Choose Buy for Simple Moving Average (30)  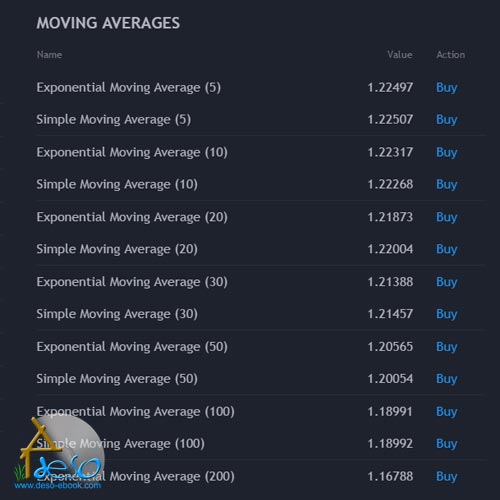click(x=446, y=314)
